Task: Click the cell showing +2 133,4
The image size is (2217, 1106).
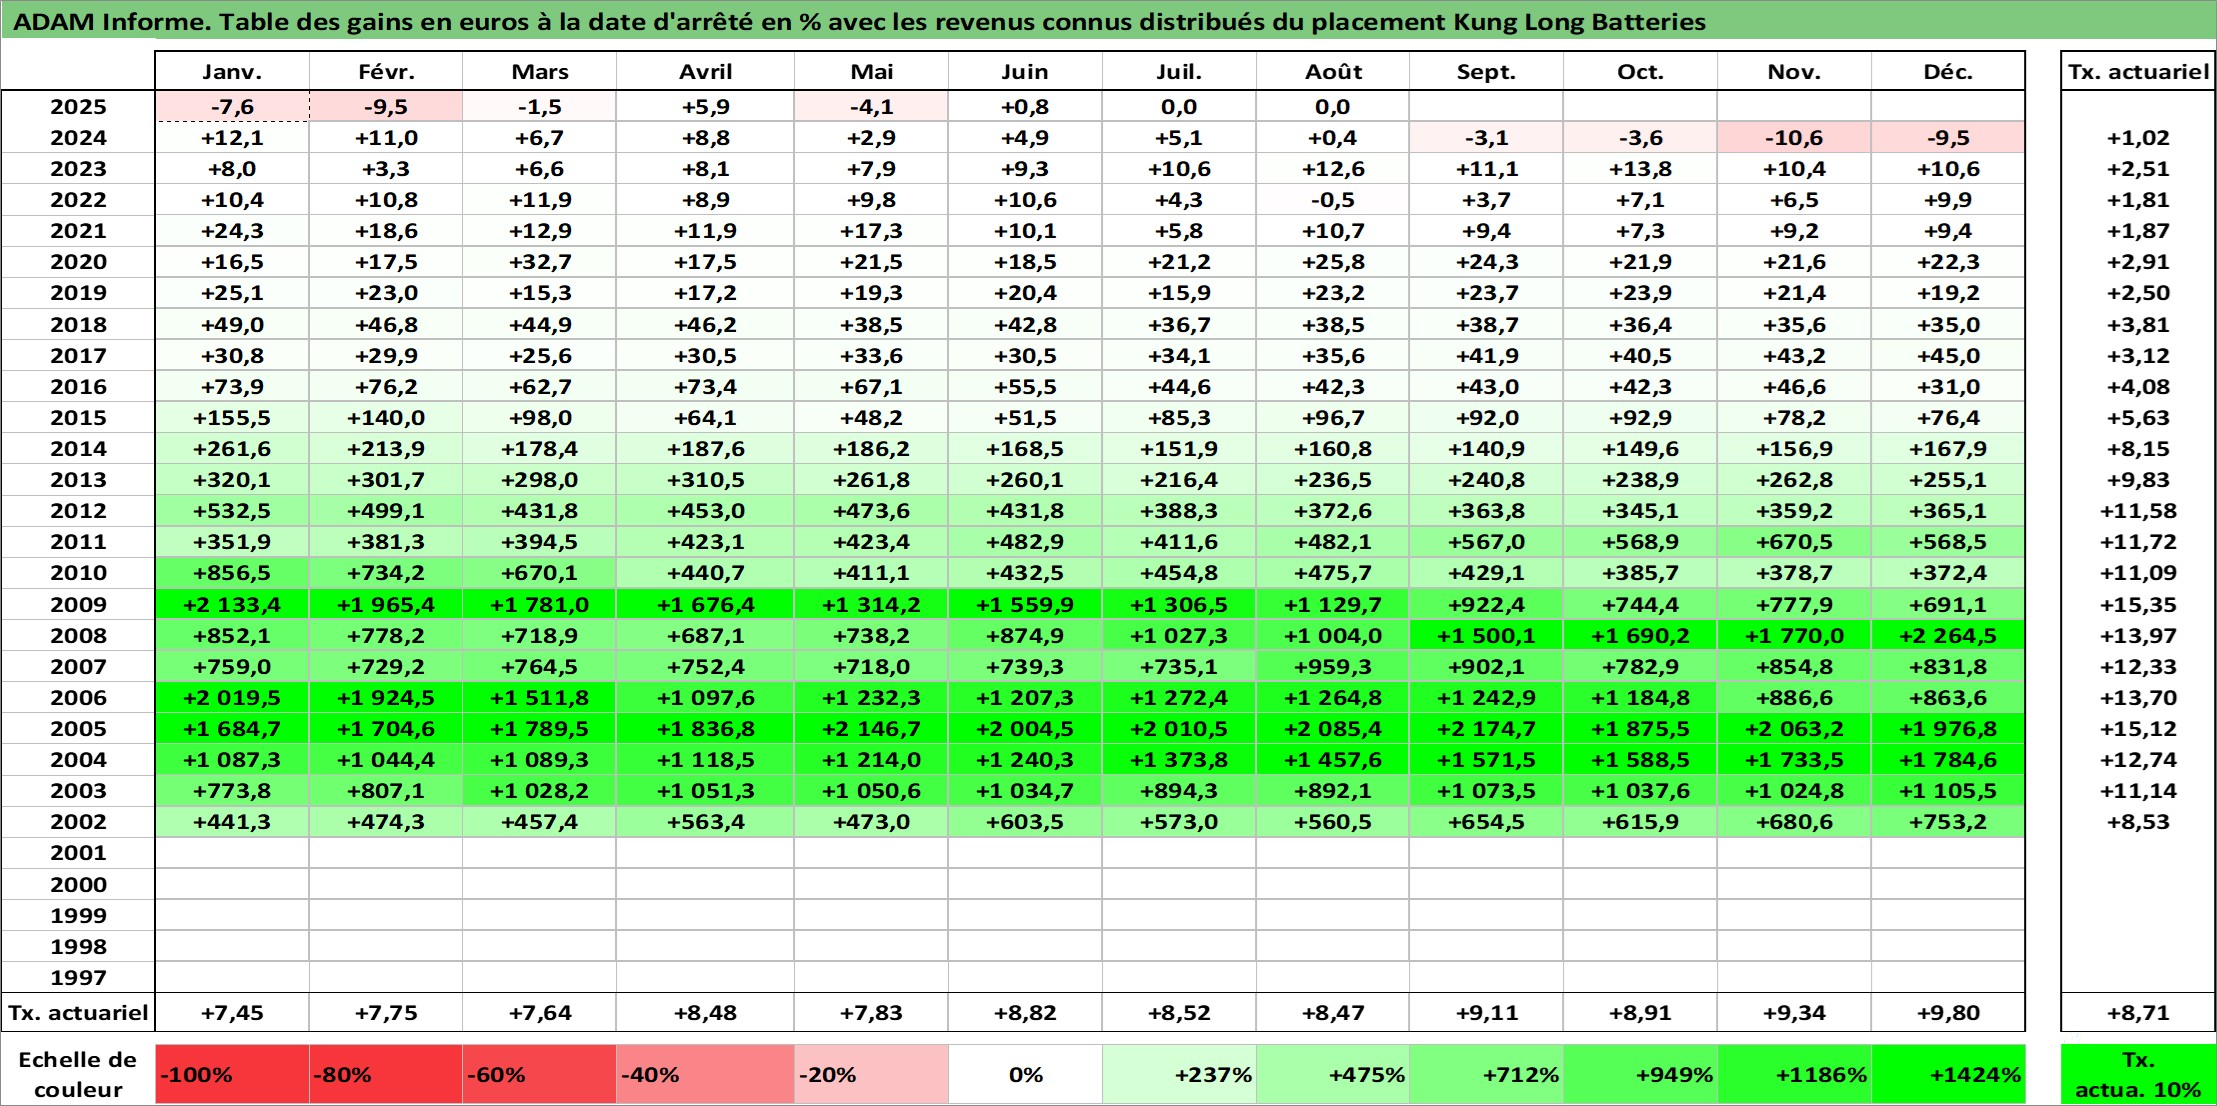Action: 232,604
